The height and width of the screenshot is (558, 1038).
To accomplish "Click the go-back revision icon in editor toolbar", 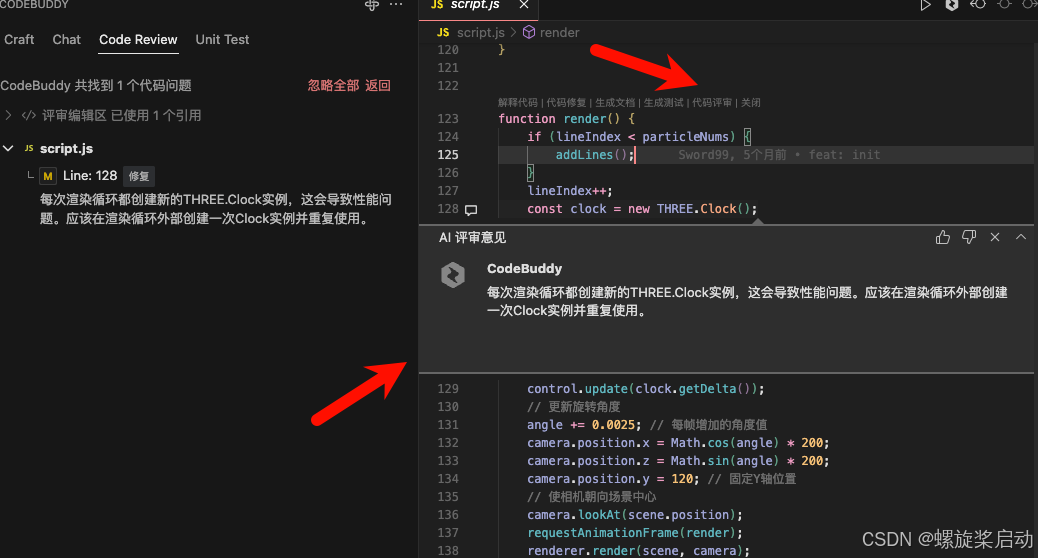I will pyautogui.click(x=978, y=5).
